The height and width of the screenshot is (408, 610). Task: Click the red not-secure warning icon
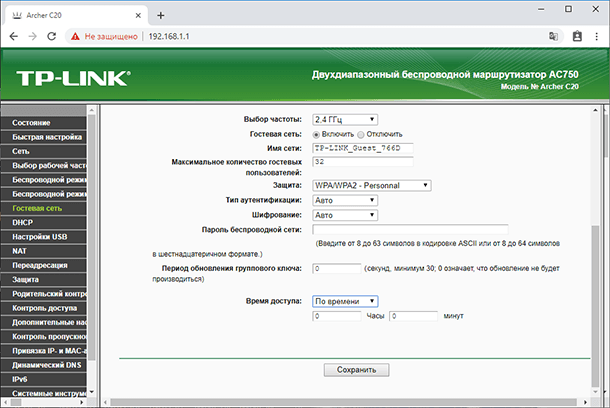click(75, 36)
